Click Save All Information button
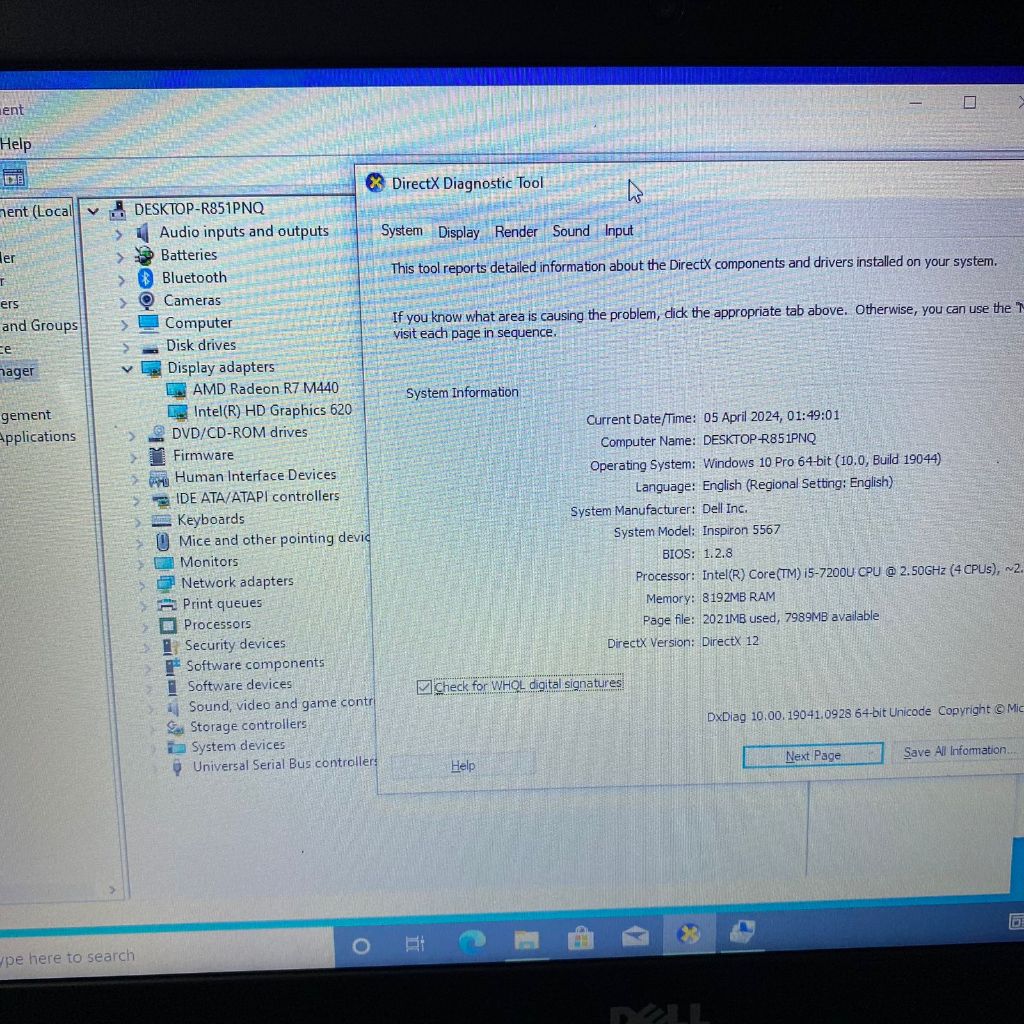This screenshot has width=1024, height=1024. pos(958,751)
